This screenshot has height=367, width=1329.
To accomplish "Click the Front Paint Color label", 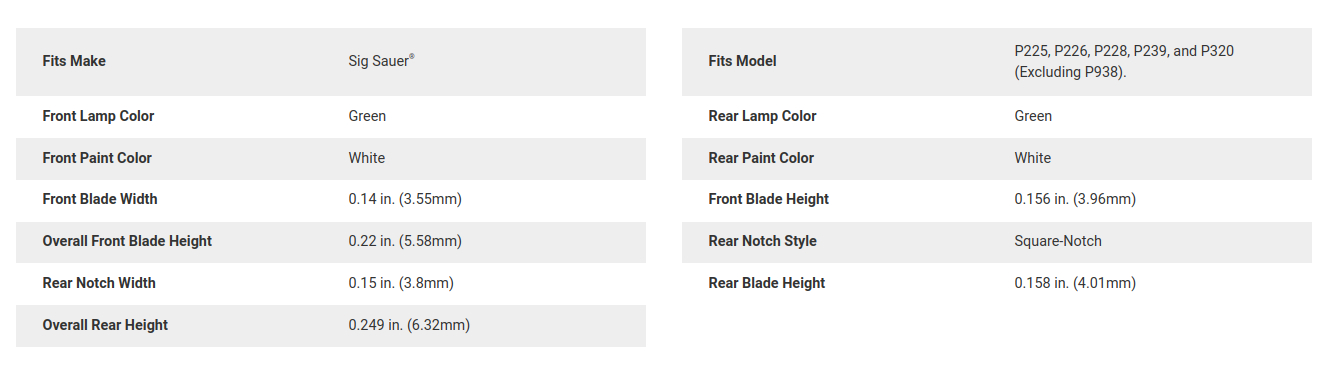I will pos(97,158).
